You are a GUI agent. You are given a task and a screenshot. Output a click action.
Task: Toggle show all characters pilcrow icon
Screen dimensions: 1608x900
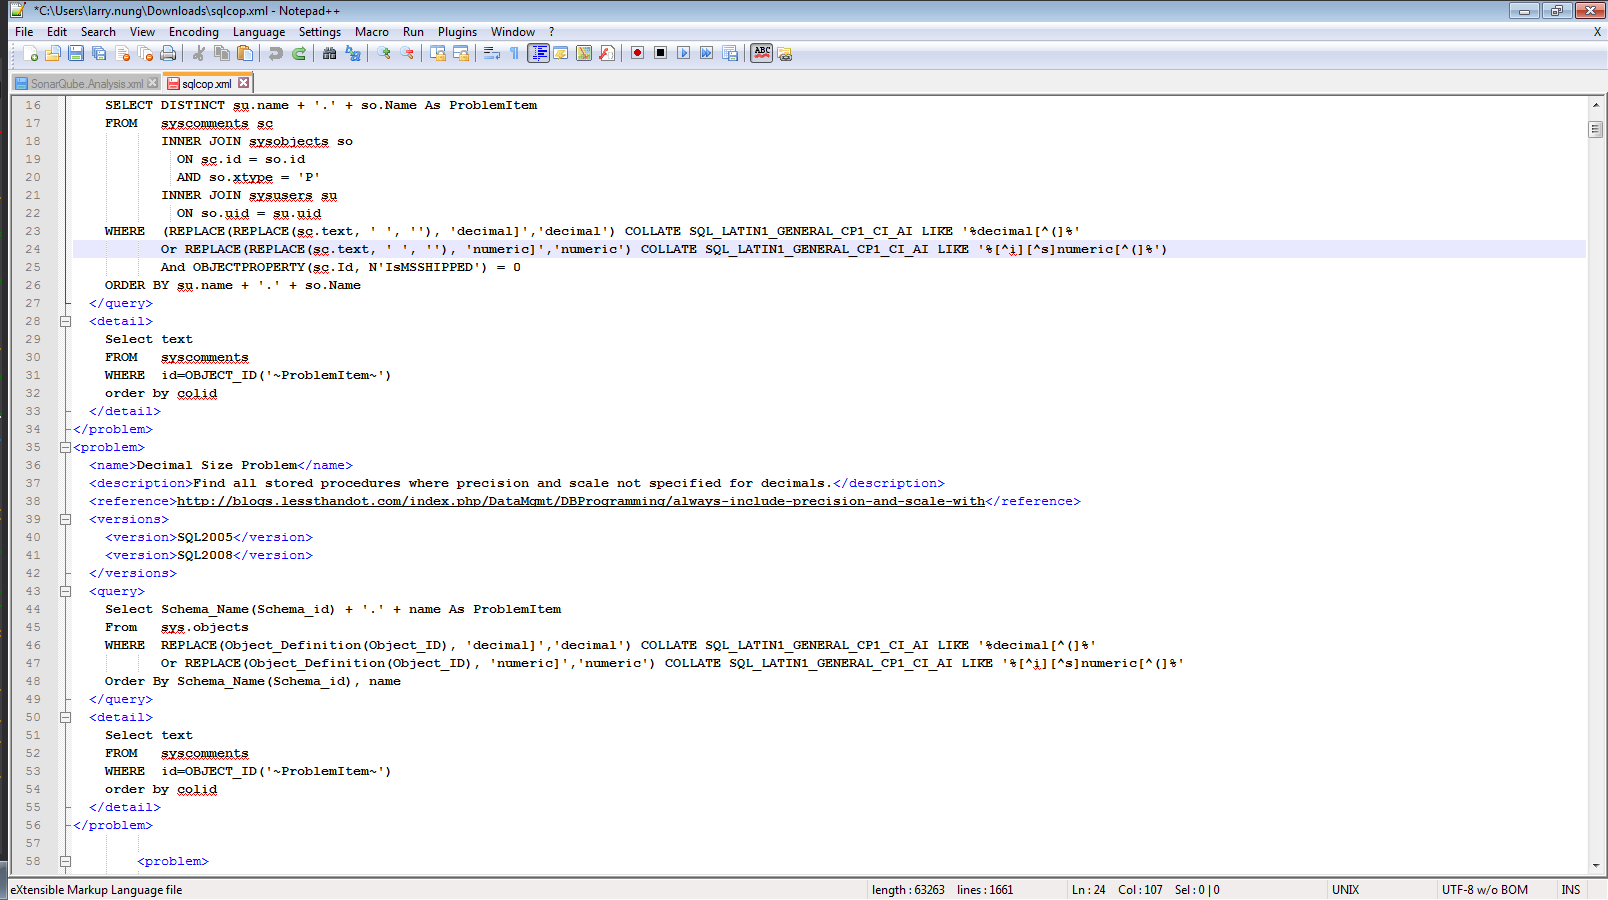click(515, 53)
